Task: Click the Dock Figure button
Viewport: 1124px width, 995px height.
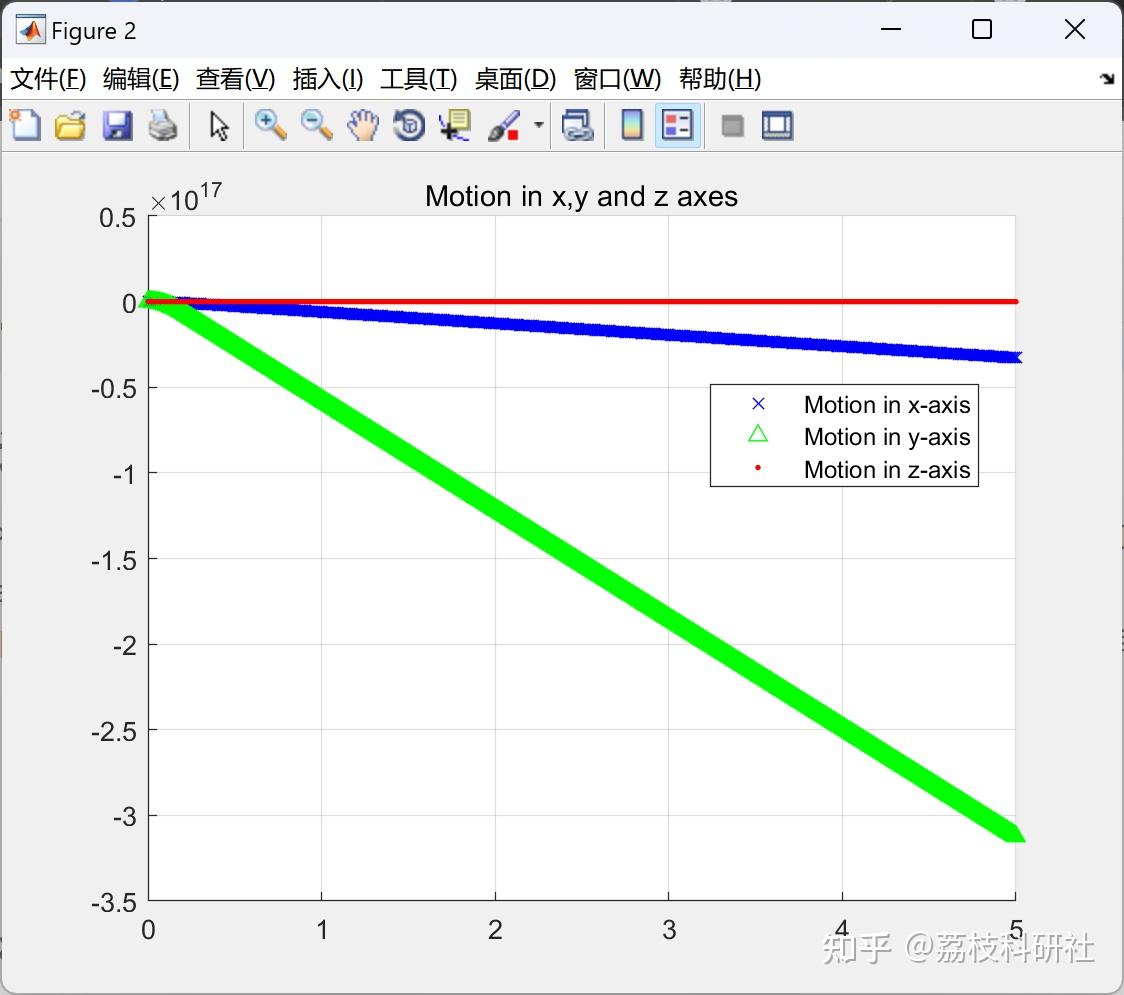Action: point(777,126)
